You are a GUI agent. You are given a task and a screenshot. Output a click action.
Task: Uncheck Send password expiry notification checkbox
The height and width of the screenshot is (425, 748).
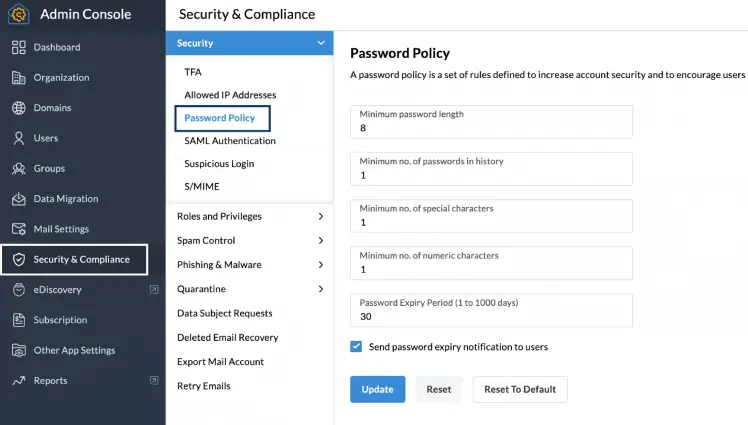[x=356, y=347]
